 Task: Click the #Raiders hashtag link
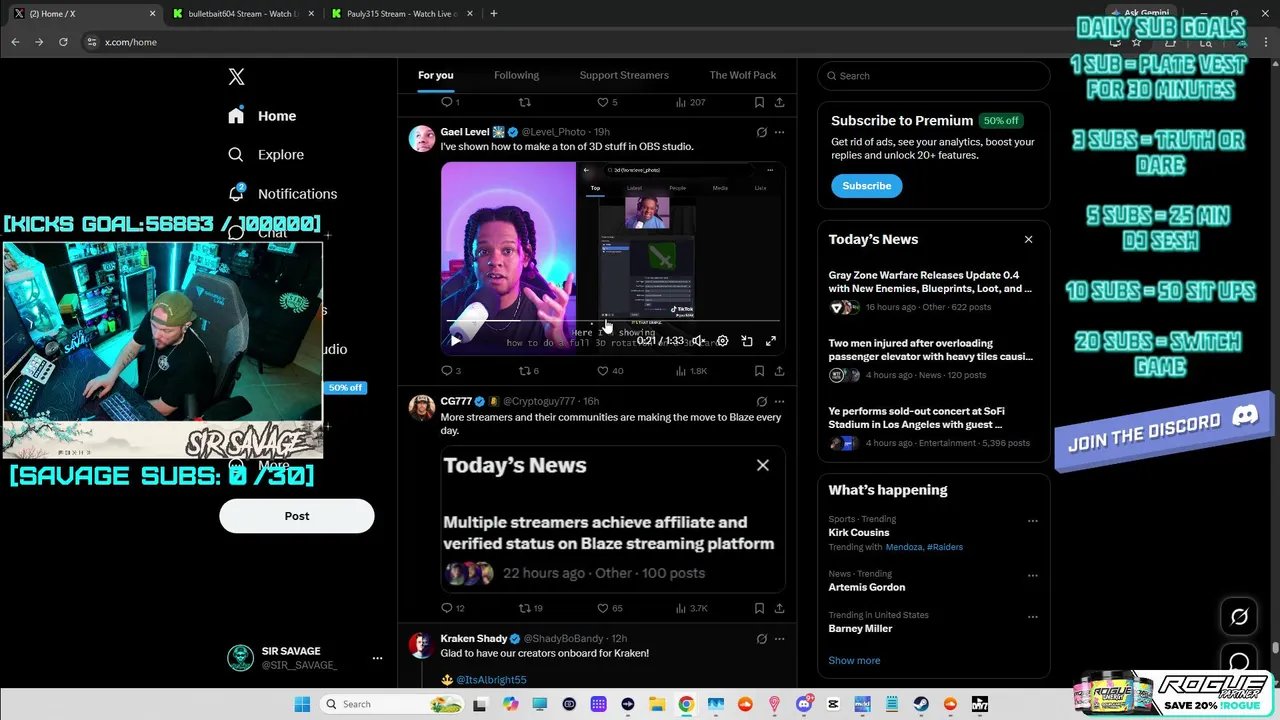945,548
